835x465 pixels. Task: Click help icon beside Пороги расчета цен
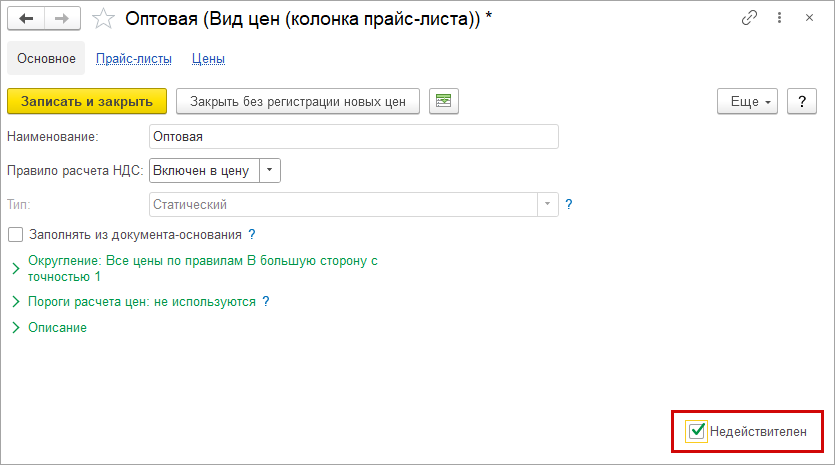[266, 300]
